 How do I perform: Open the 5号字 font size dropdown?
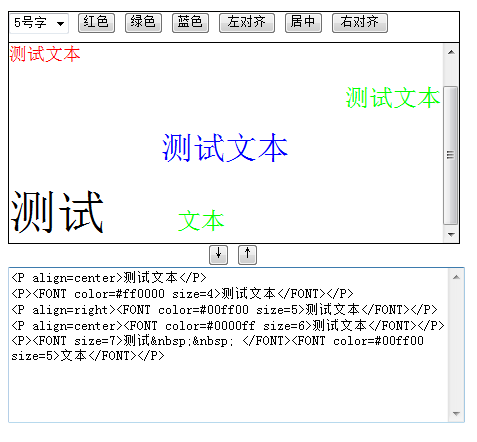(x=39, y=23)
